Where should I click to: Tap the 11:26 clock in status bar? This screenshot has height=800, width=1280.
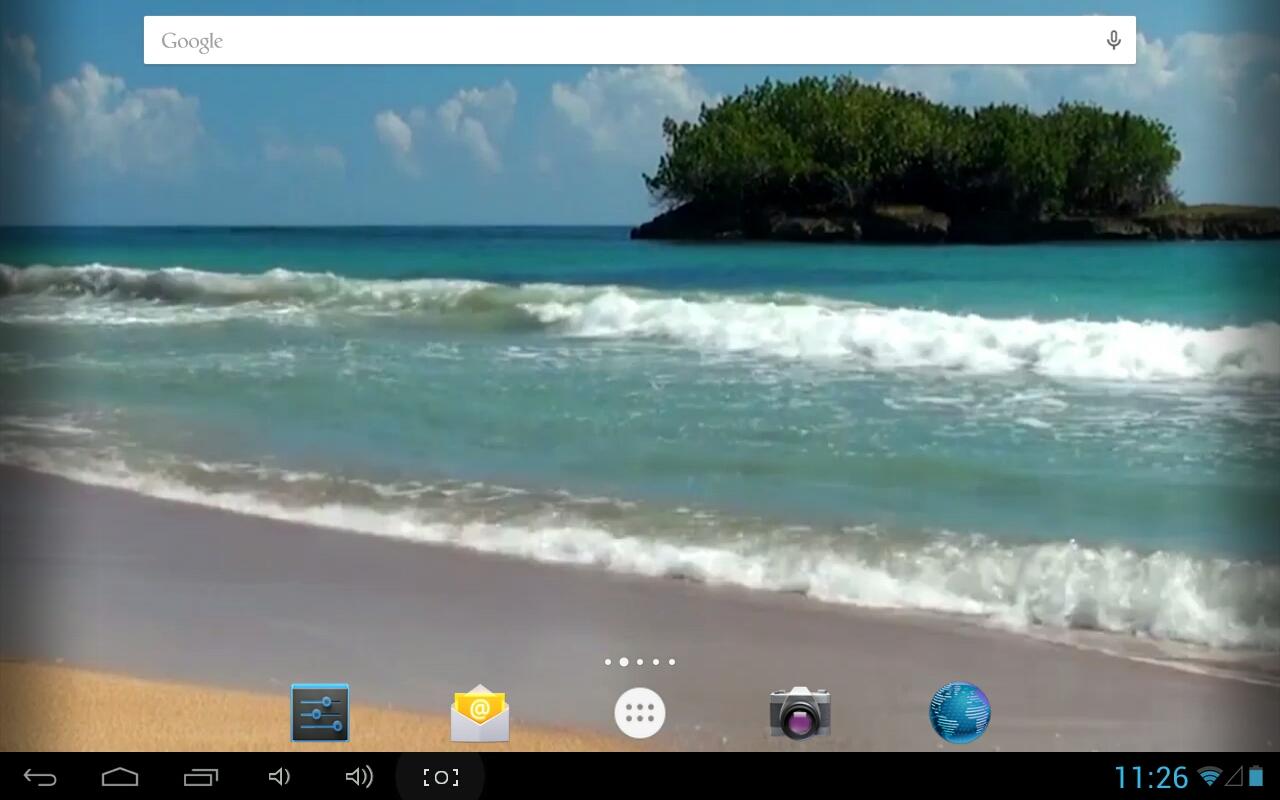click(x=1151, y=777)
